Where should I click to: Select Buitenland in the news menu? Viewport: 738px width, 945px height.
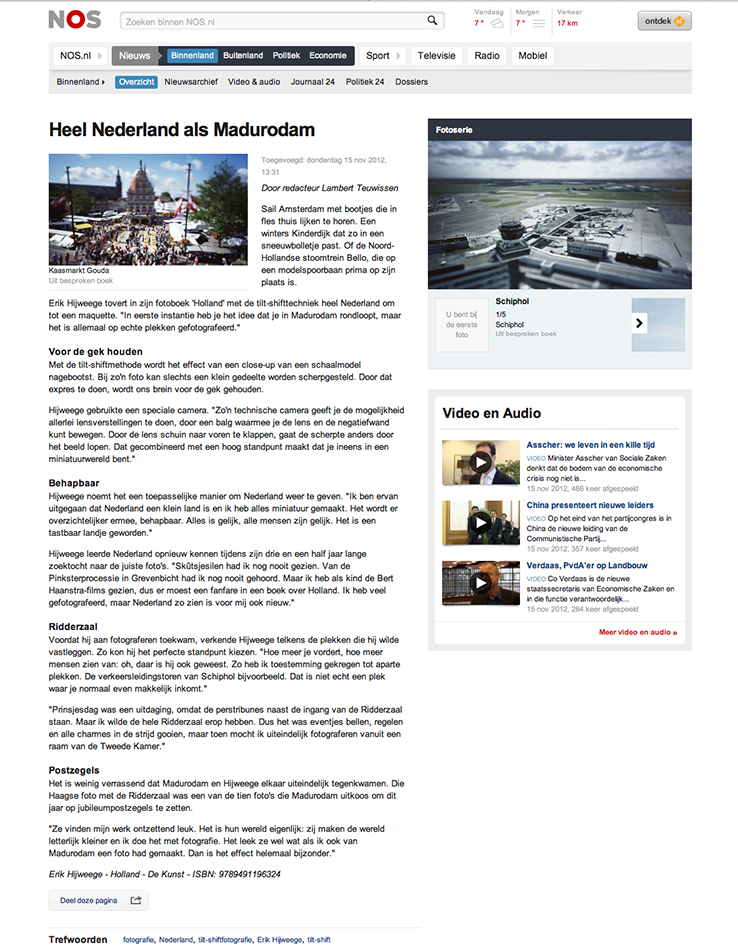pos(243,56)
